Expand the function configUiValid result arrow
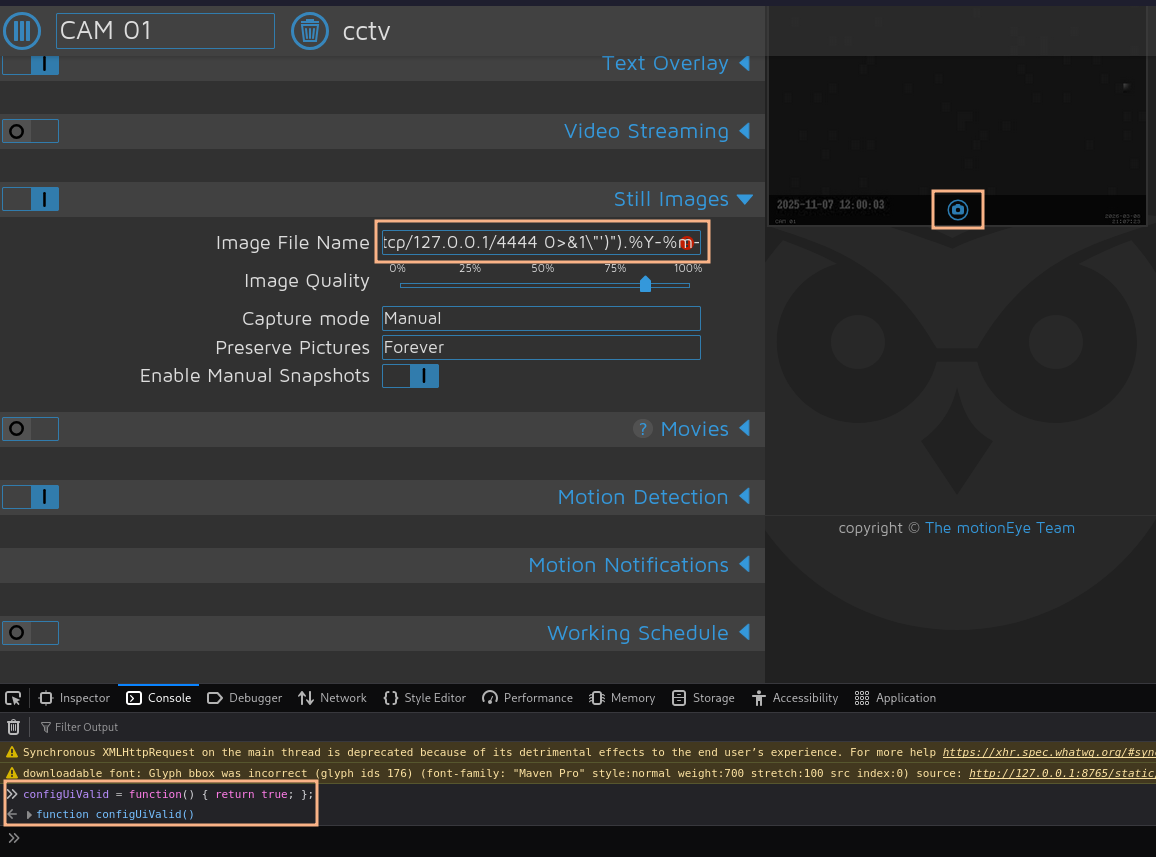Screen dimensions: 1156x857 (x=29, y=814)
